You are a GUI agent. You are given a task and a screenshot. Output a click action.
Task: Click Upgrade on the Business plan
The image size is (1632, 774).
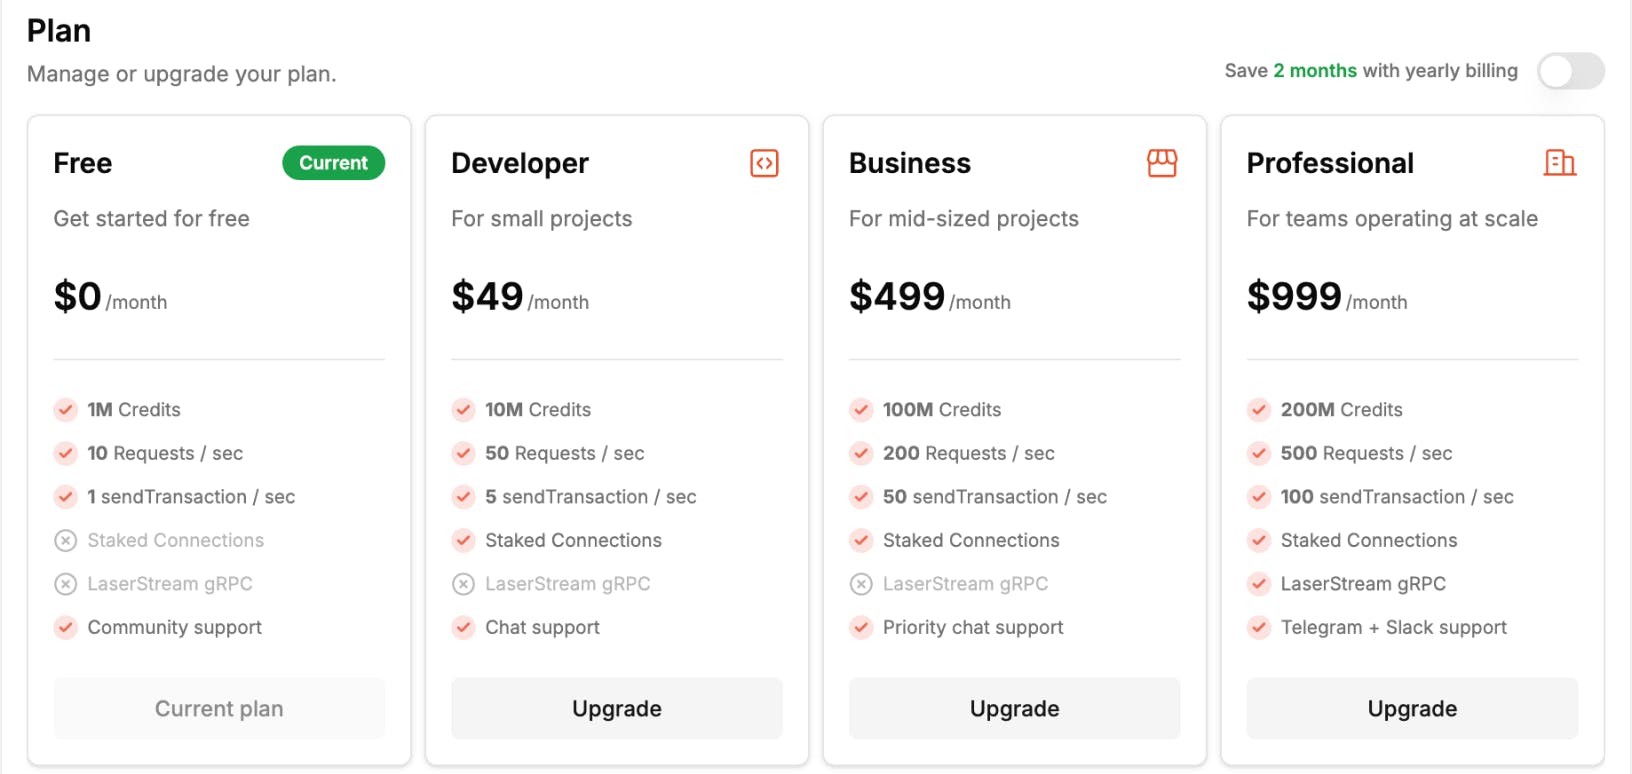pyautogui.click(x=1014, y=708)
